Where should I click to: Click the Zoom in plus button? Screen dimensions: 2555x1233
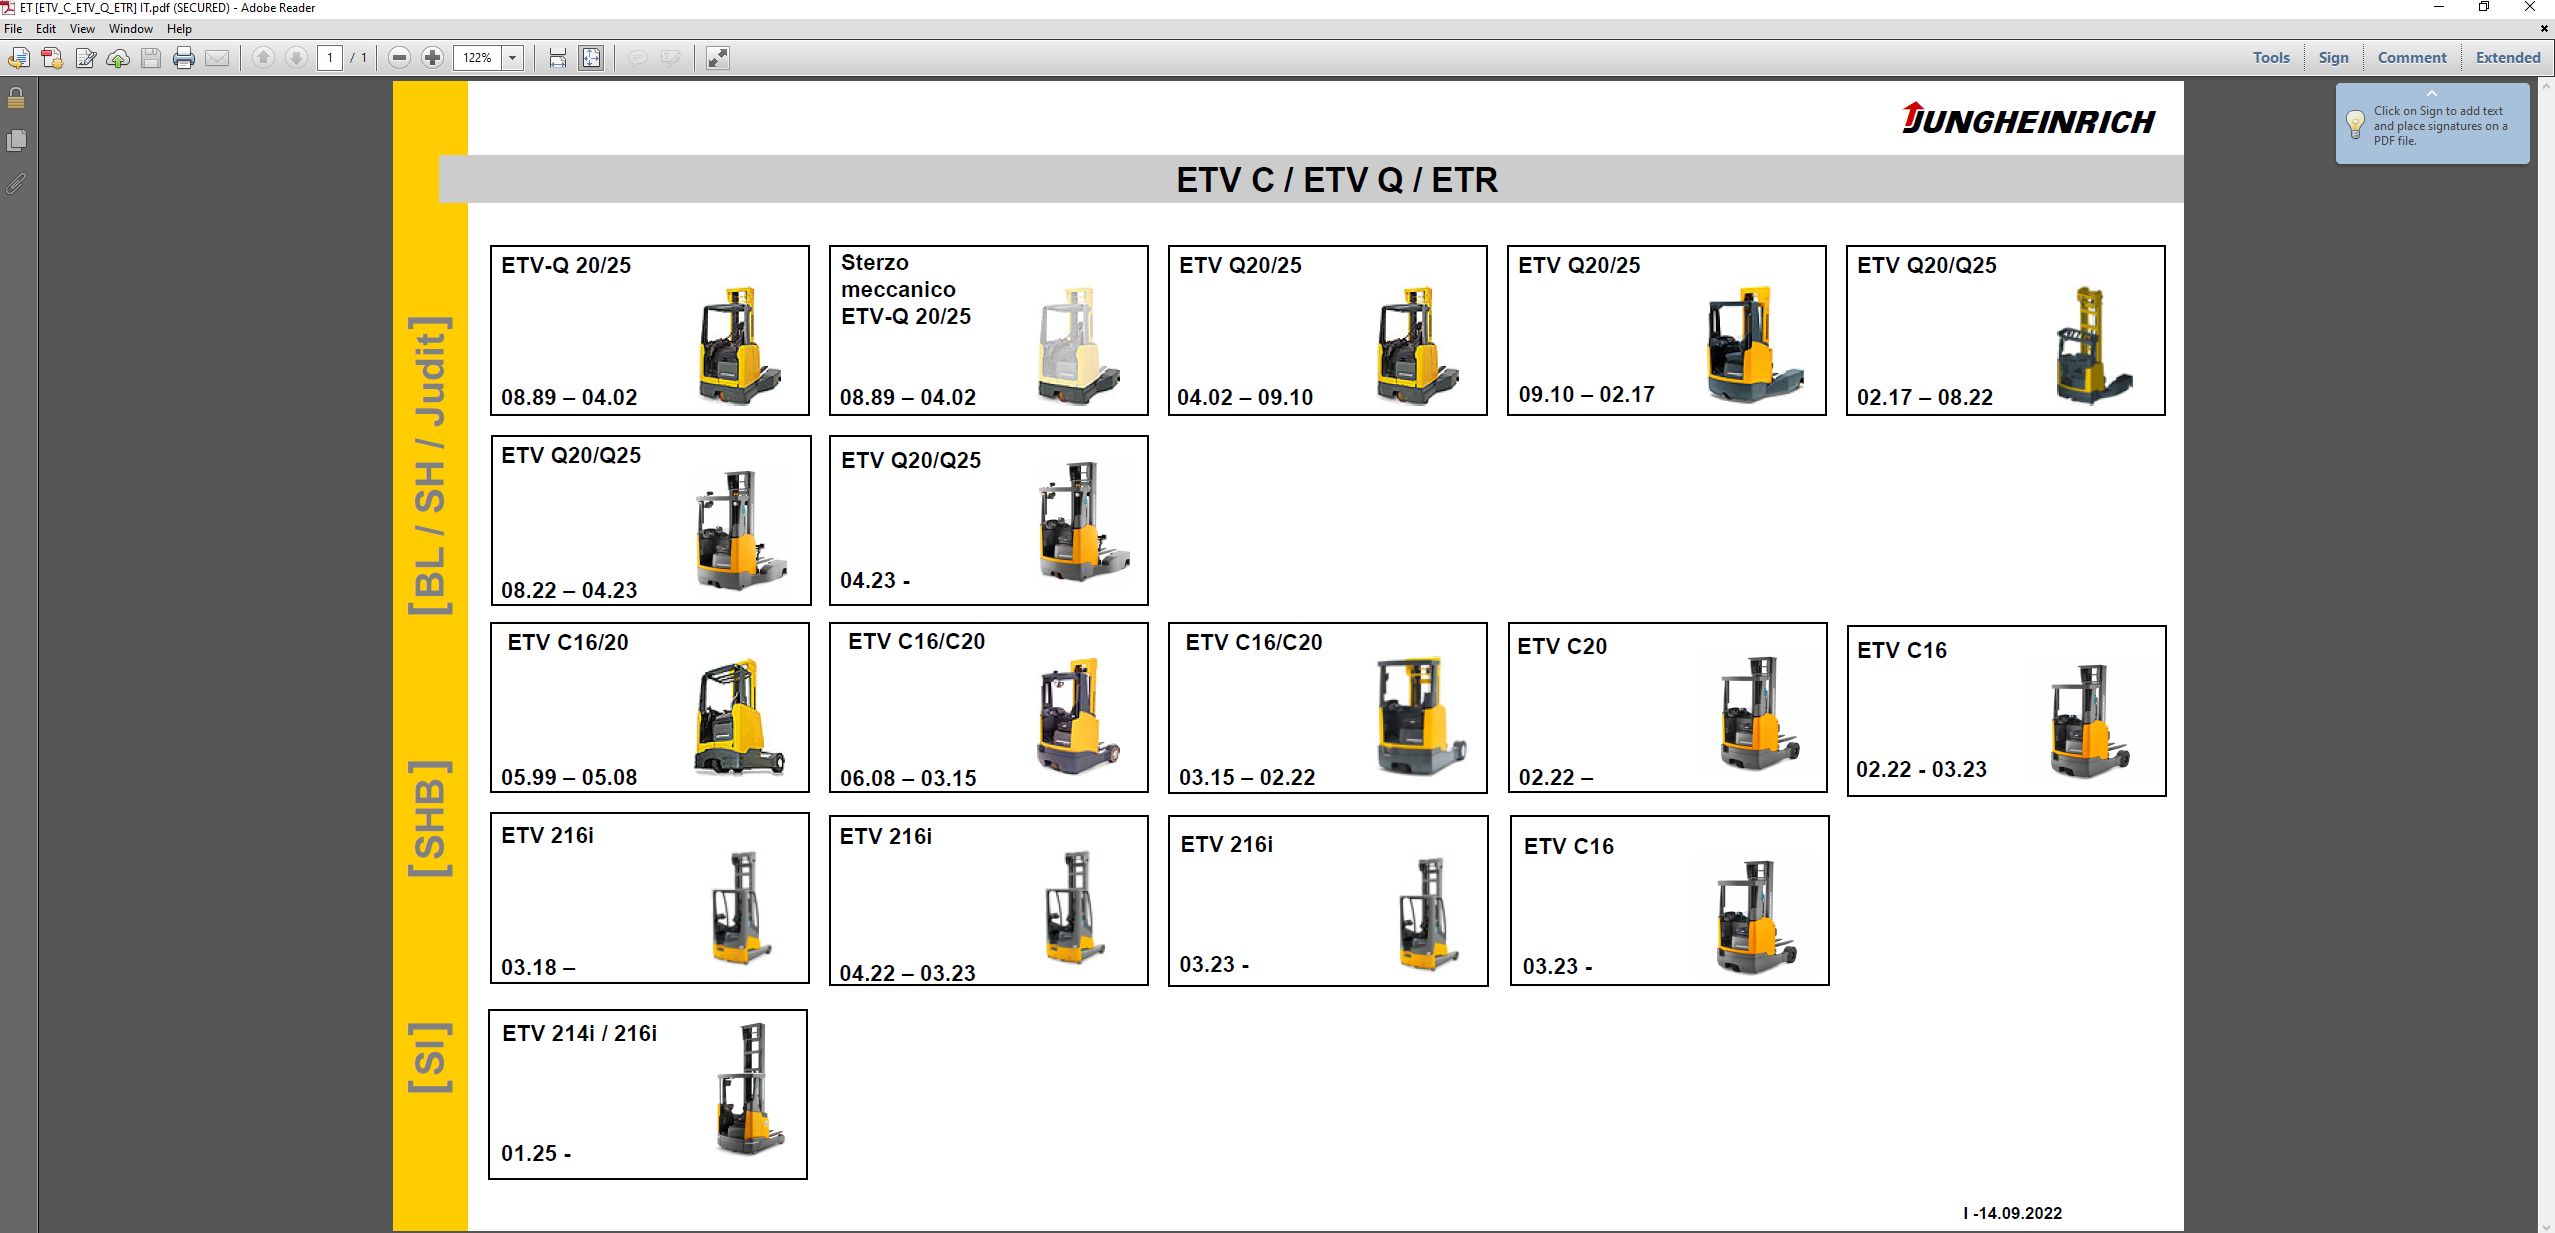click(432, 58)
